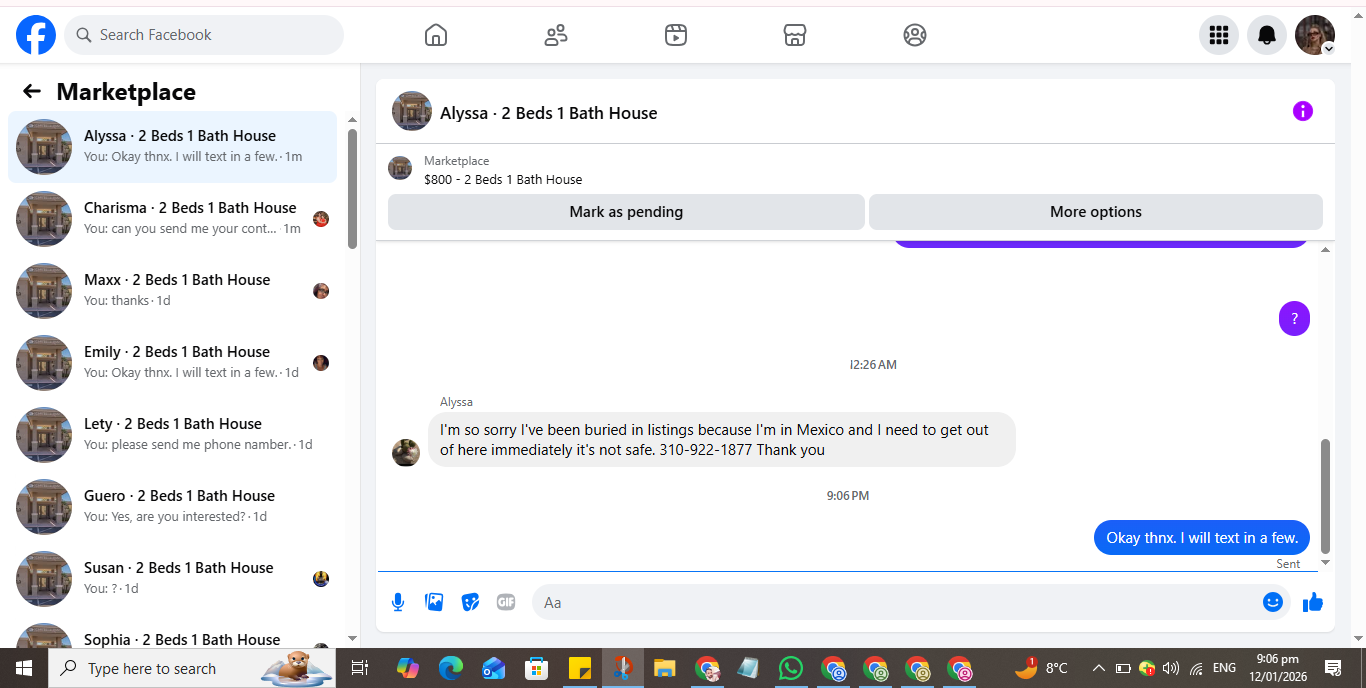Screen dimensions: 1366x688
Task: Click the conversation info icon
Action: [x=1303, y=111]
